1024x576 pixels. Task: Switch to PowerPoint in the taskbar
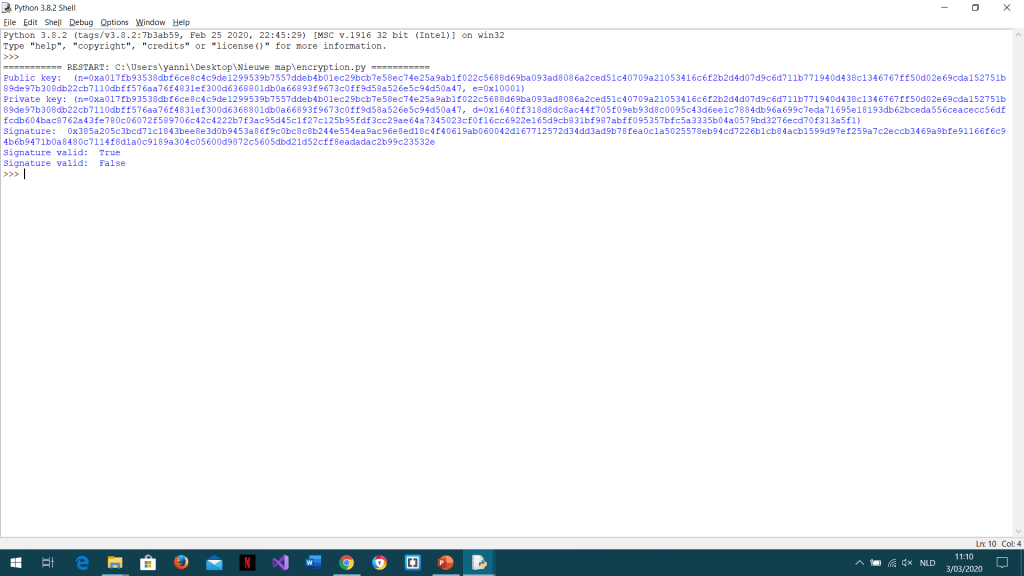[x=445, y=563]
